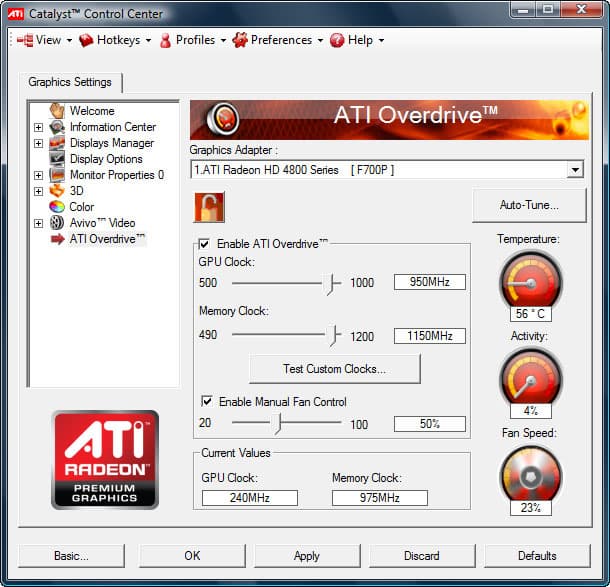Click the Auto-Tune button
Viewport: 610px width, 587px height.
[x=529, y=205]
